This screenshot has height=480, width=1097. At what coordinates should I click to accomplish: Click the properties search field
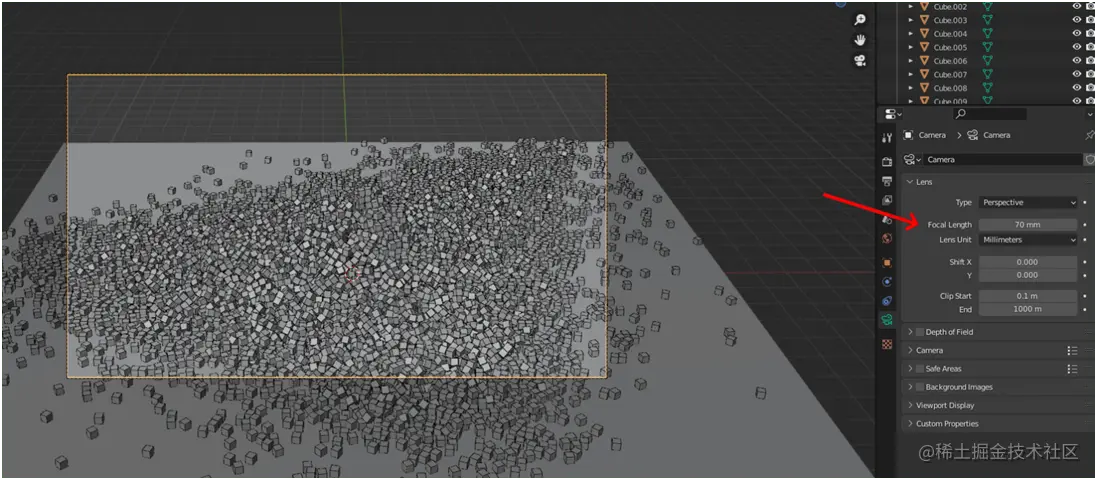[x=990, y=114]
